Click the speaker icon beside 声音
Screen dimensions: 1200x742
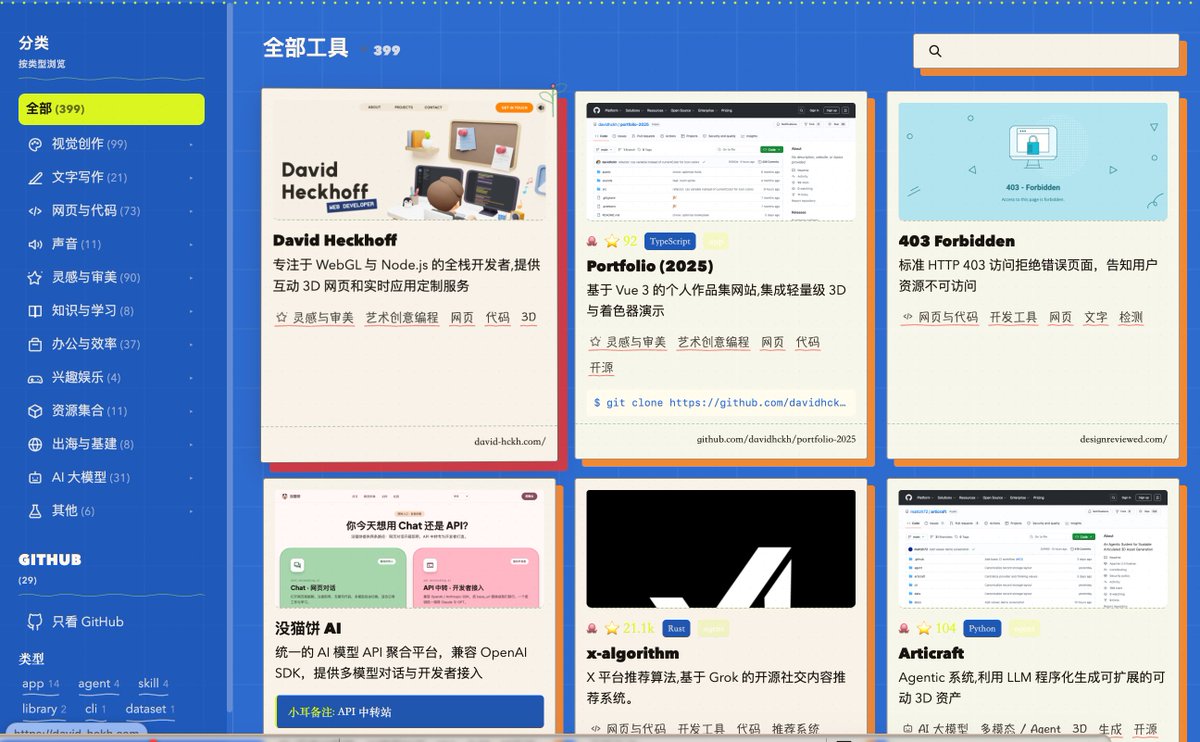35,244
